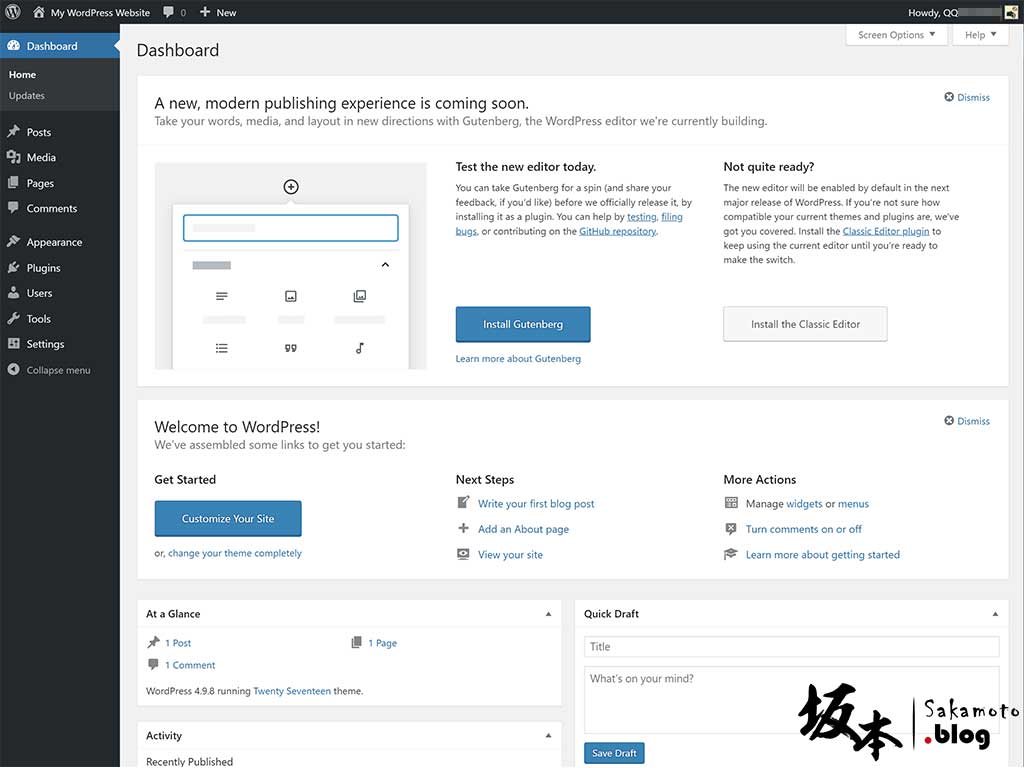Click the plus icon beside New
The height and width of the screenshot is (768, 1024).
(204, 12)
